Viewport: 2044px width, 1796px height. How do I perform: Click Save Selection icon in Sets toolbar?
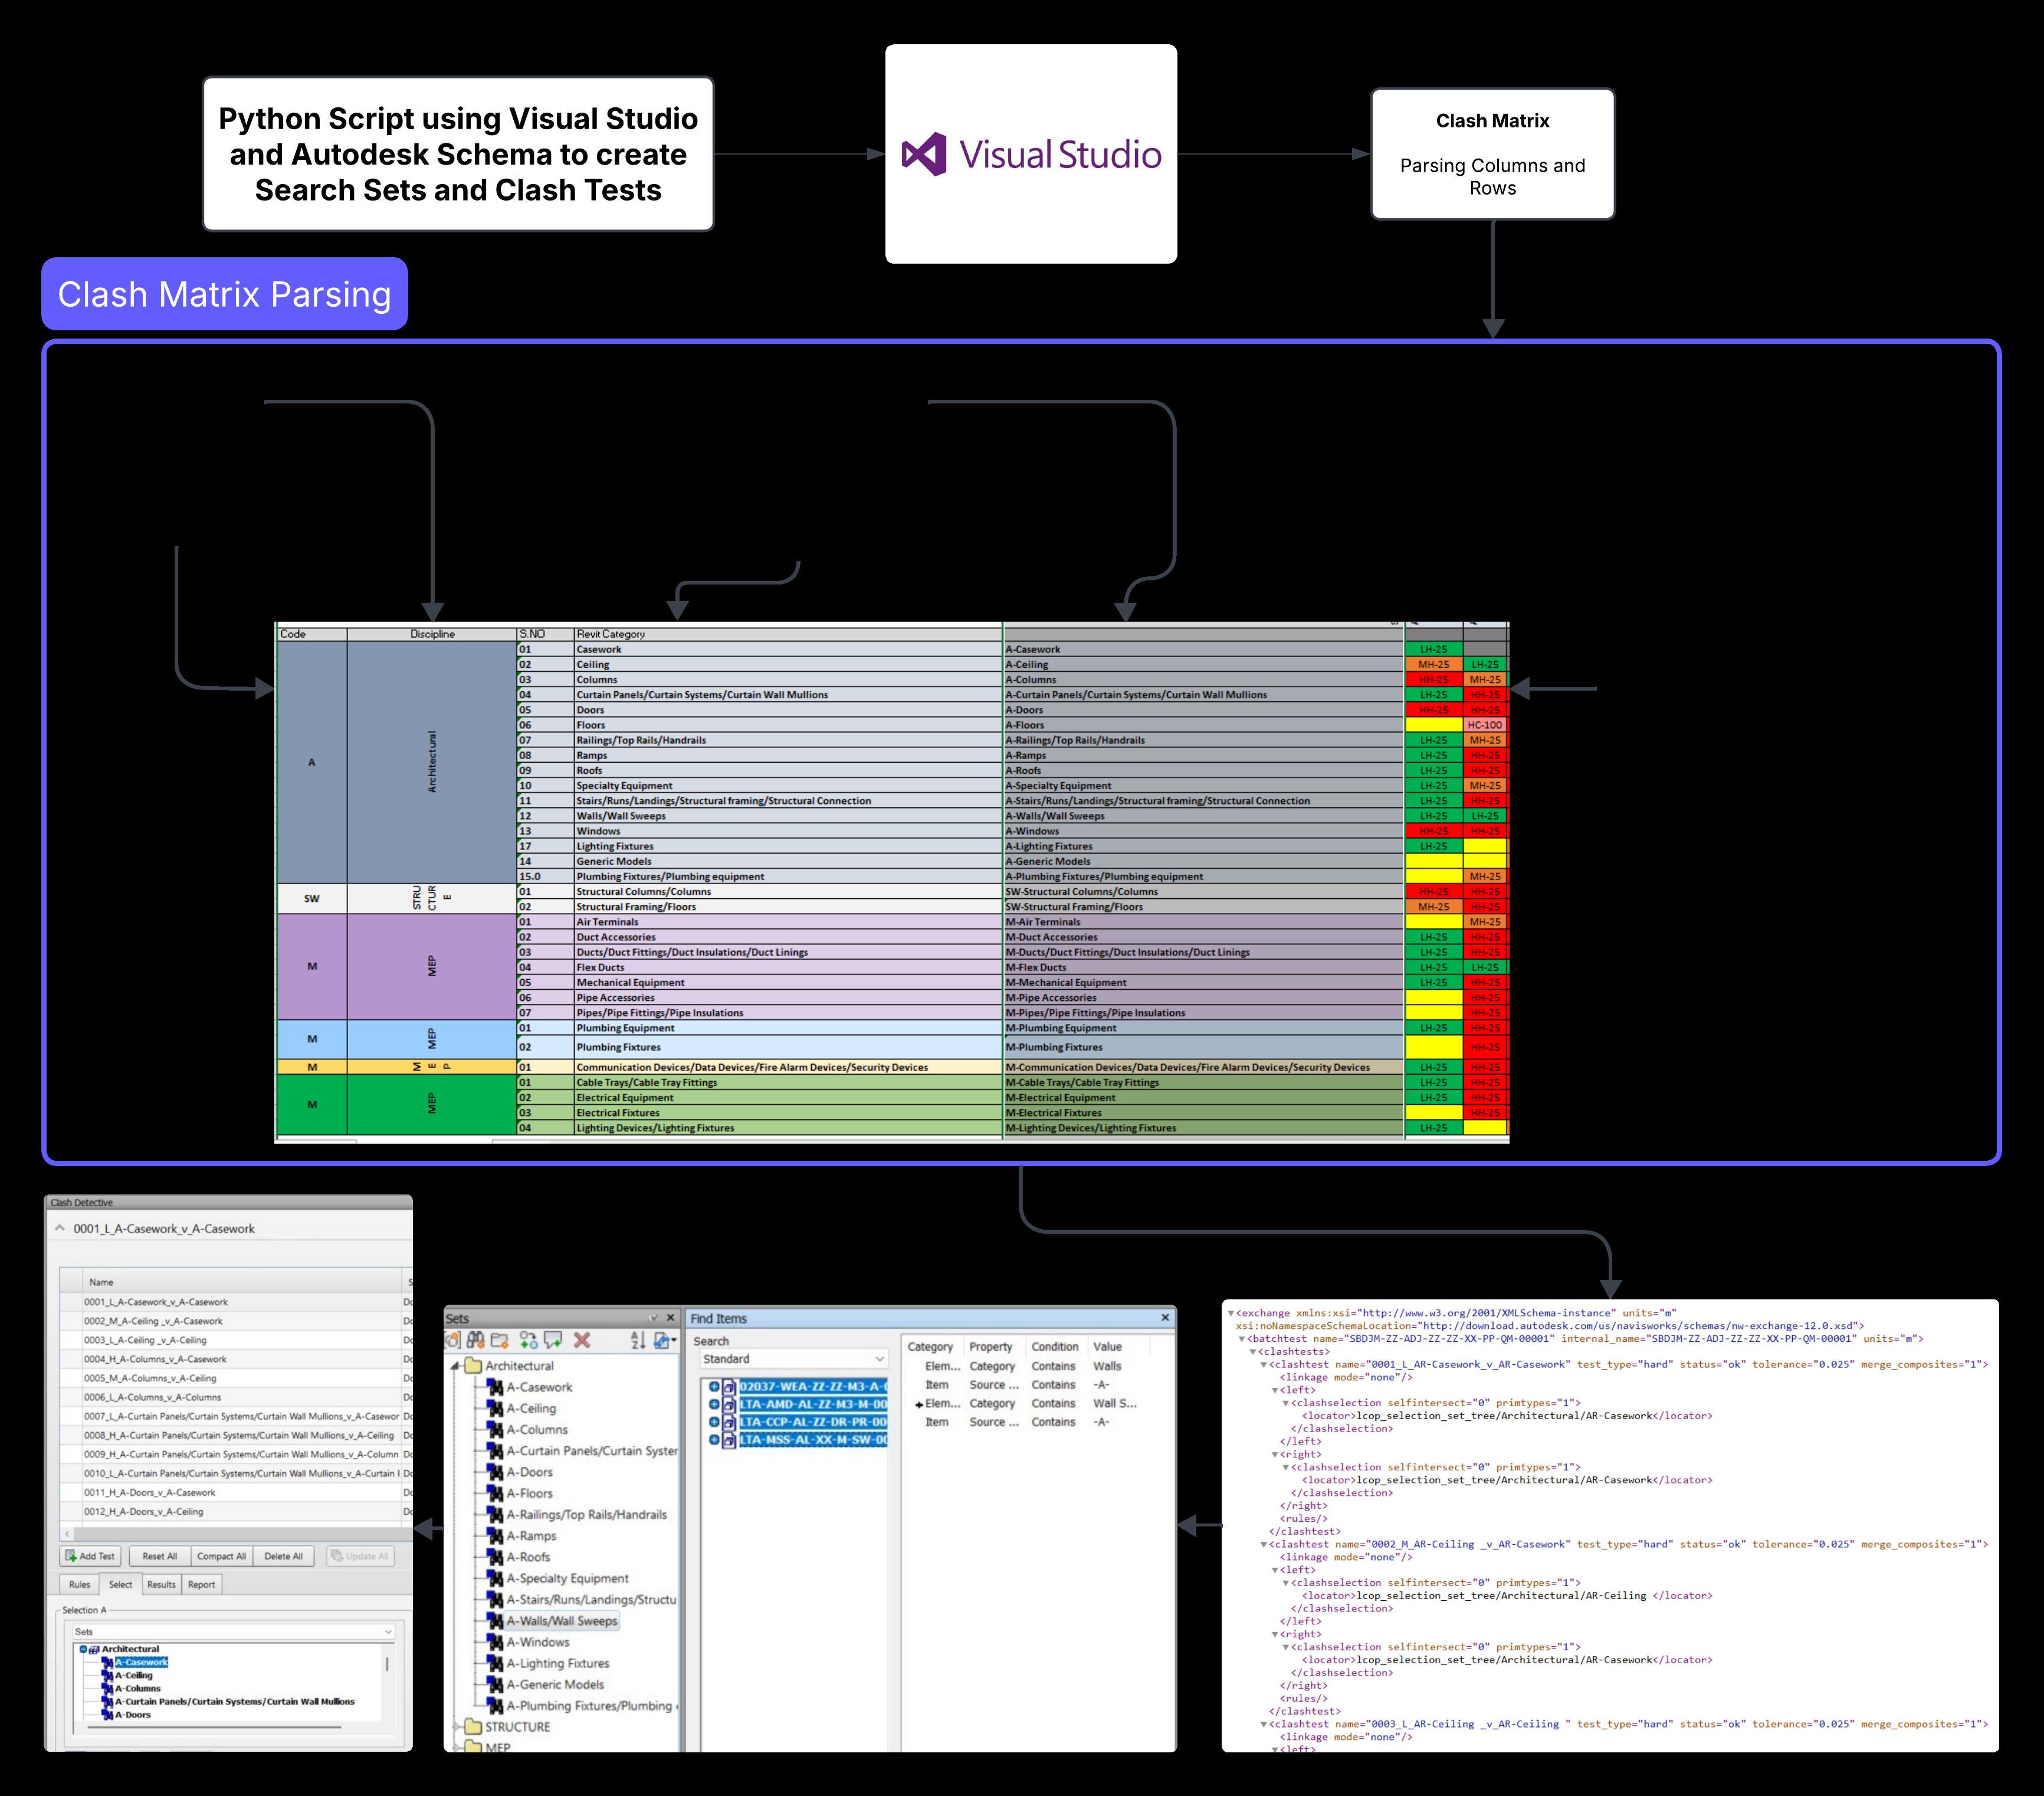[x=453, y=1340]
